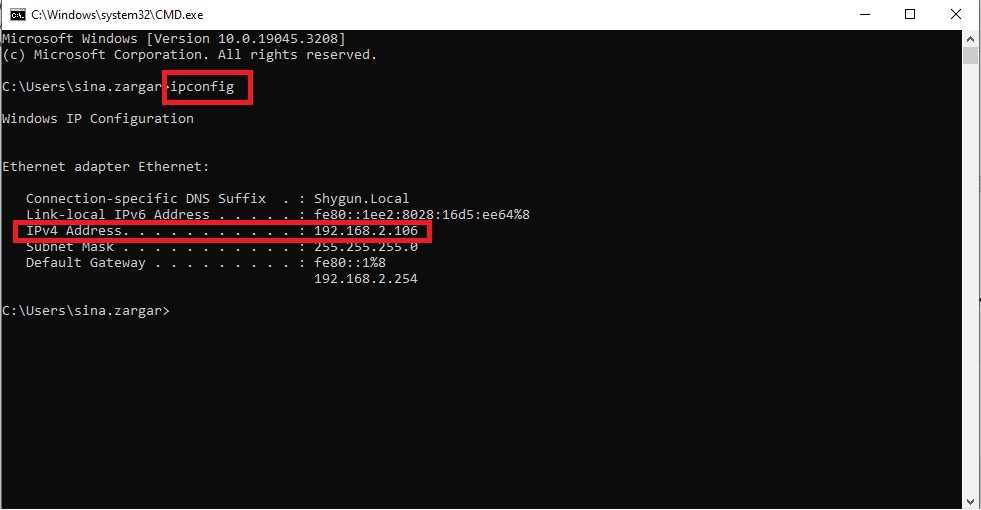Screen dimensions: 981x510
Task: Click the Subnet Mask value 255.255.255.0
Action: [x=366, y=247]
